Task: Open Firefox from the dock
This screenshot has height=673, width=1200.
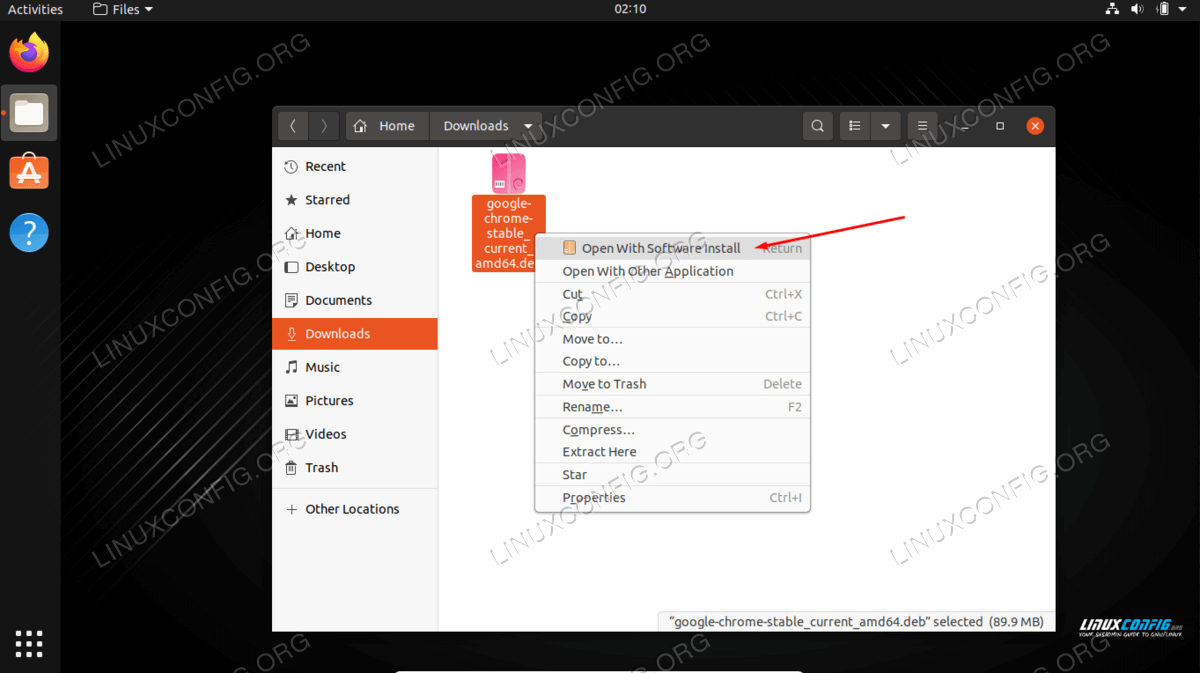Action: click(29, 53)
